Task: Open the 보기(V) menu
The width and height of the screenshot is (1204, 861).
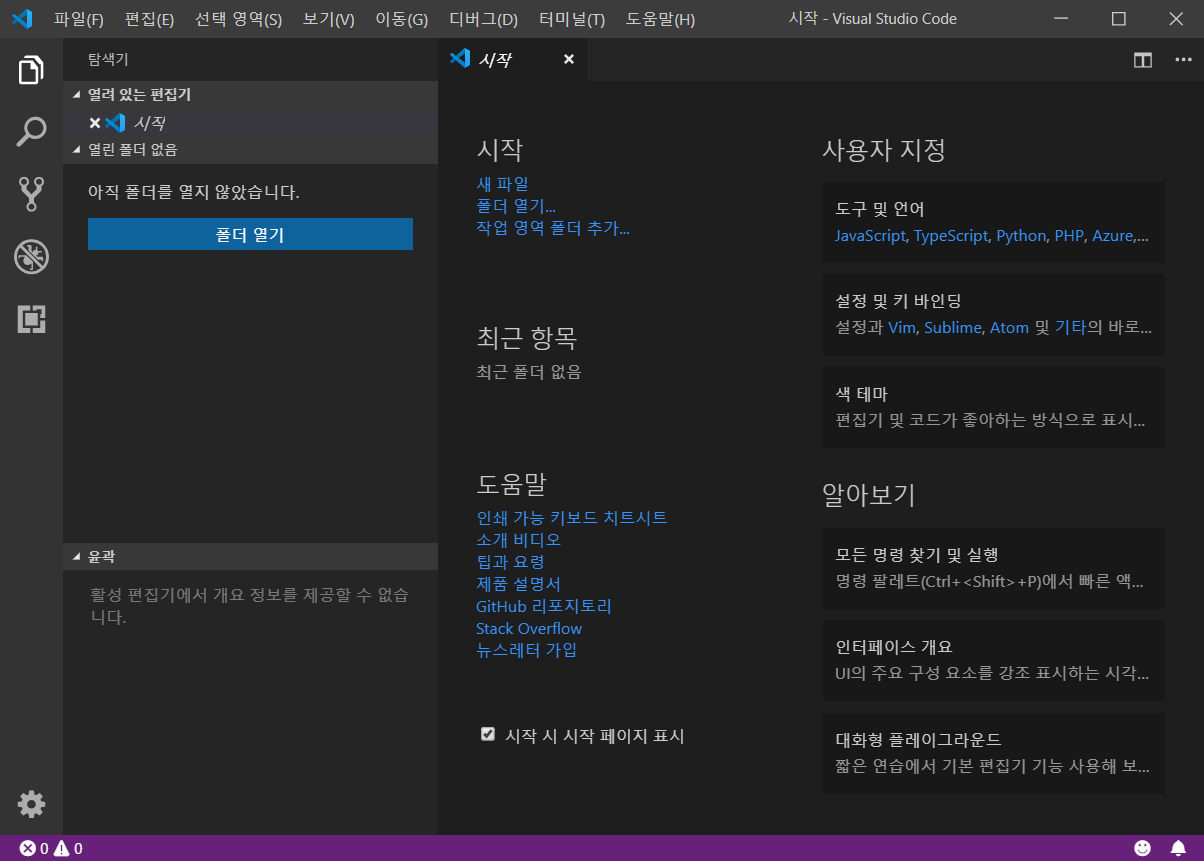Action: [x=328, y=19]
